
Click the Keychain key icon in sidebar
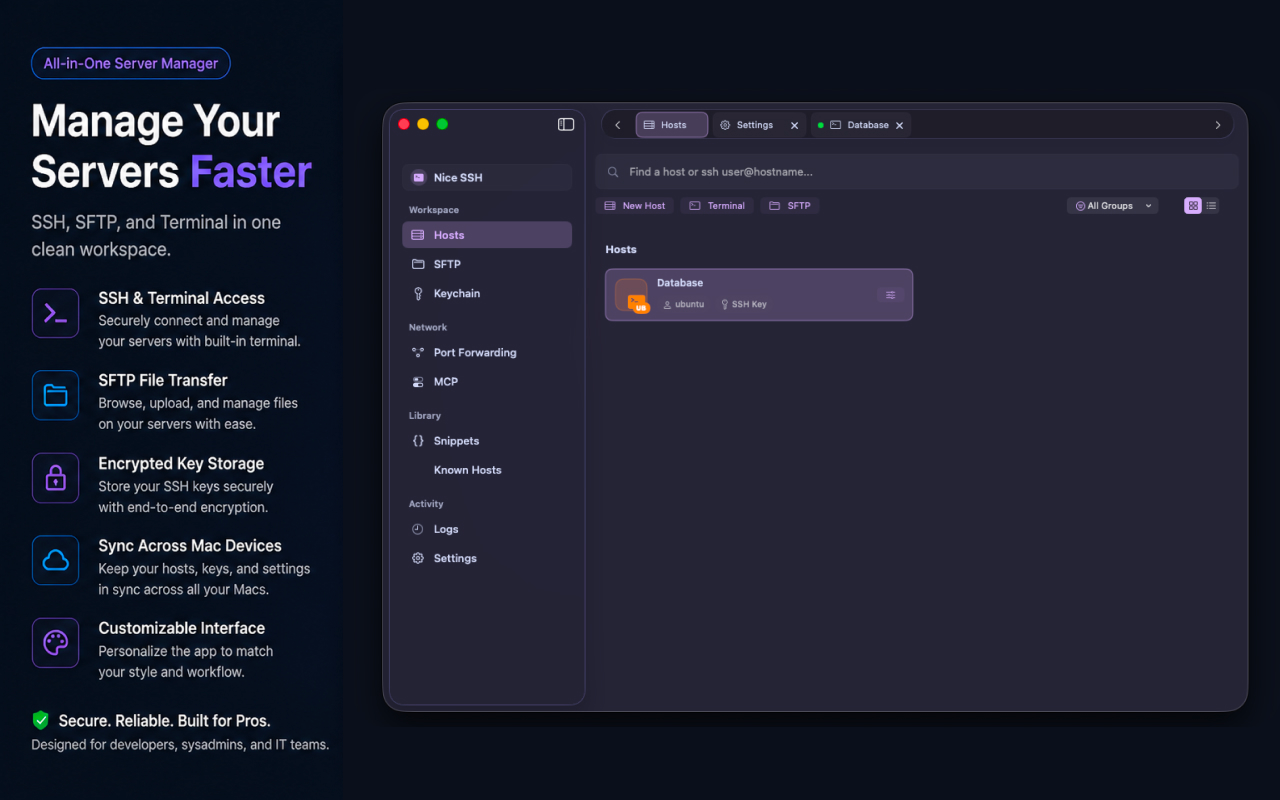point(418,293)
